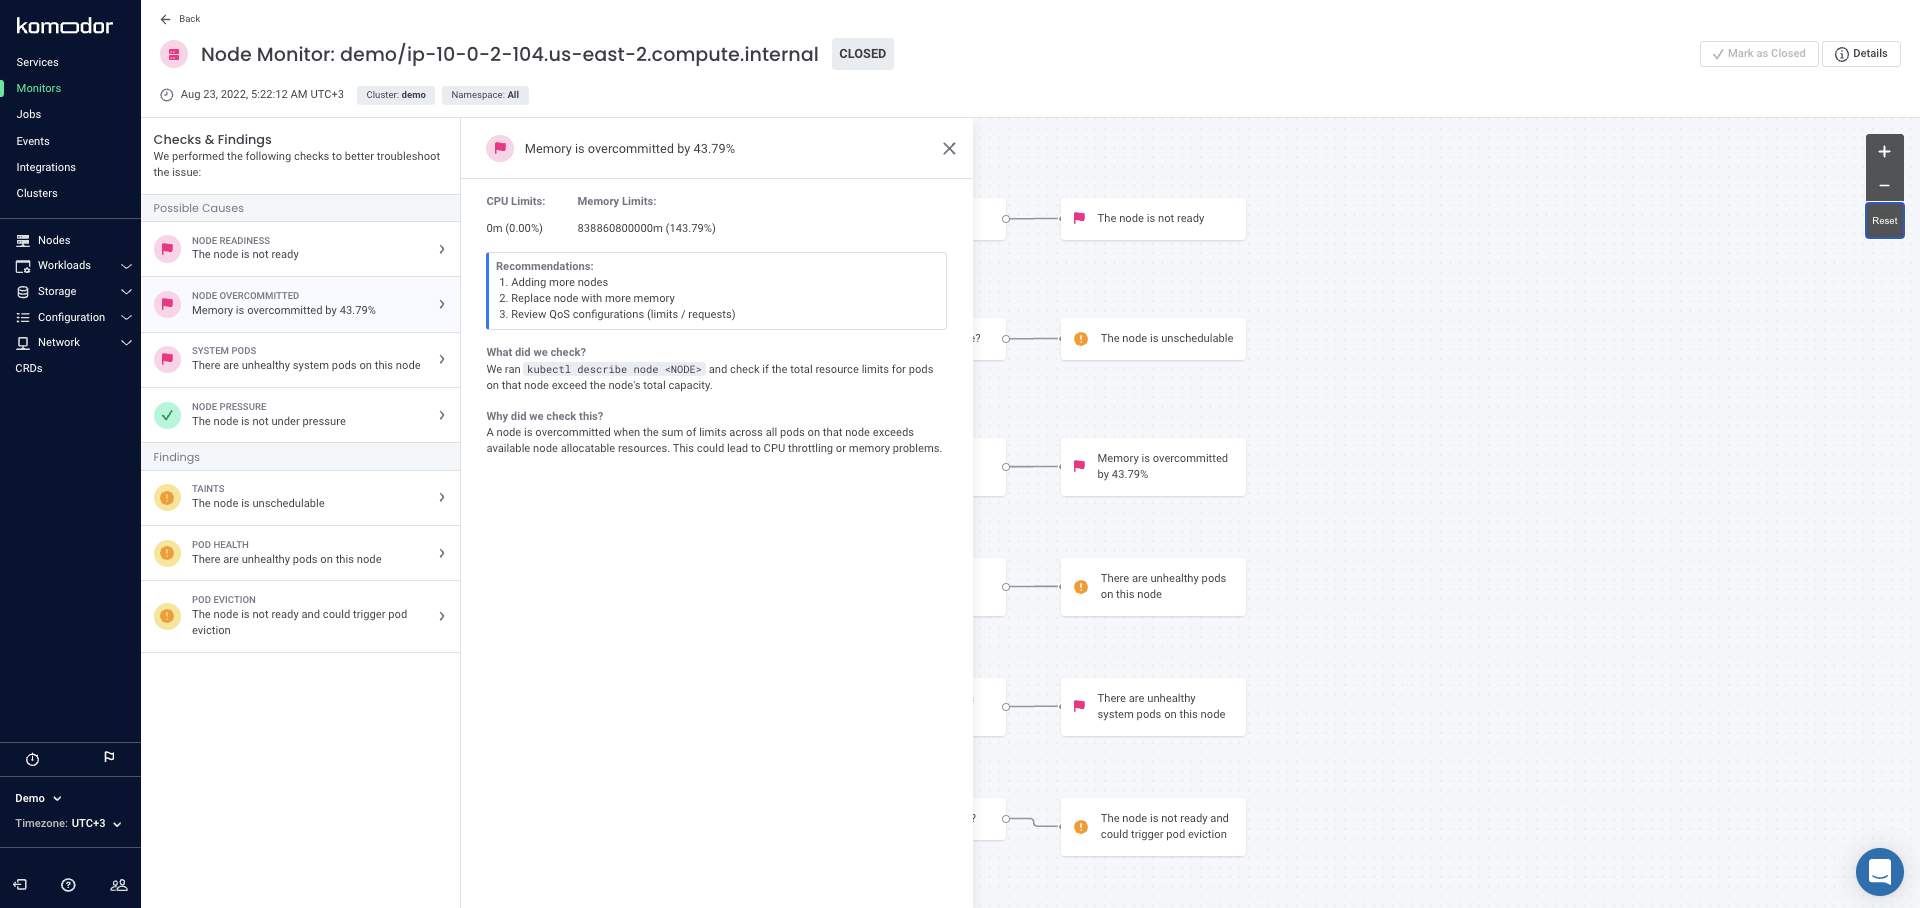Go to Services in sidebar
The height and width of the screenshot is (908, 1920).
(38, 62)
